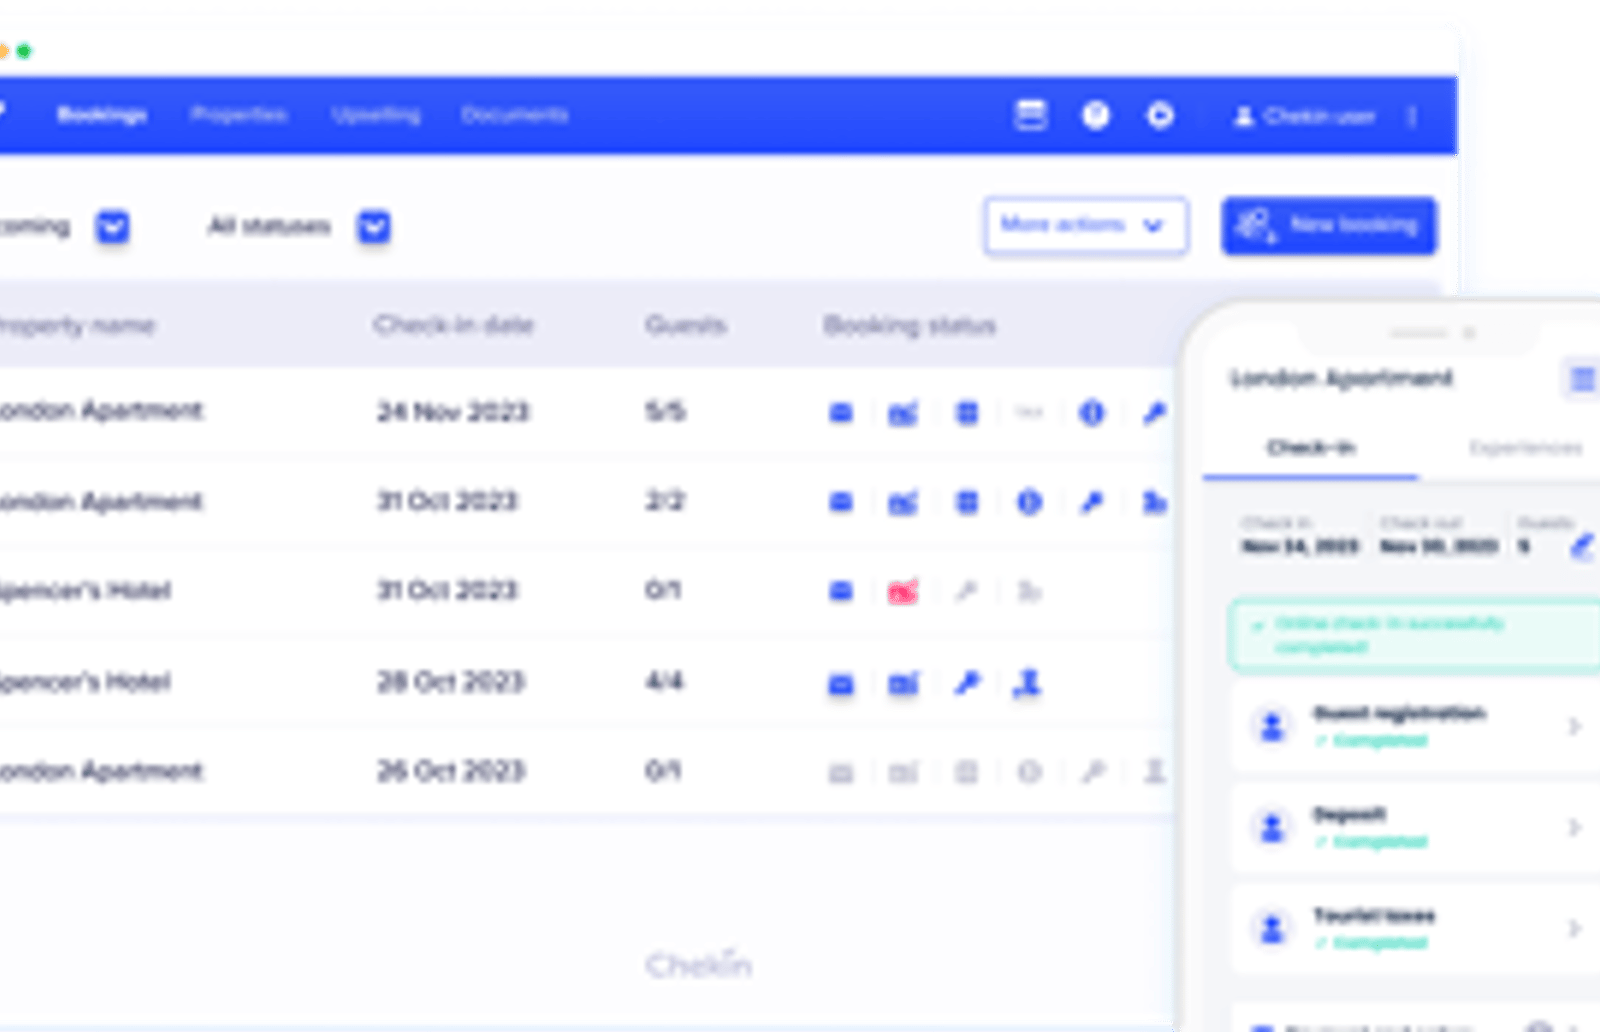Viewport: 1600px width, 1032px height.
Task: Open the Chekin user account menu
Action: [1305, 117]
